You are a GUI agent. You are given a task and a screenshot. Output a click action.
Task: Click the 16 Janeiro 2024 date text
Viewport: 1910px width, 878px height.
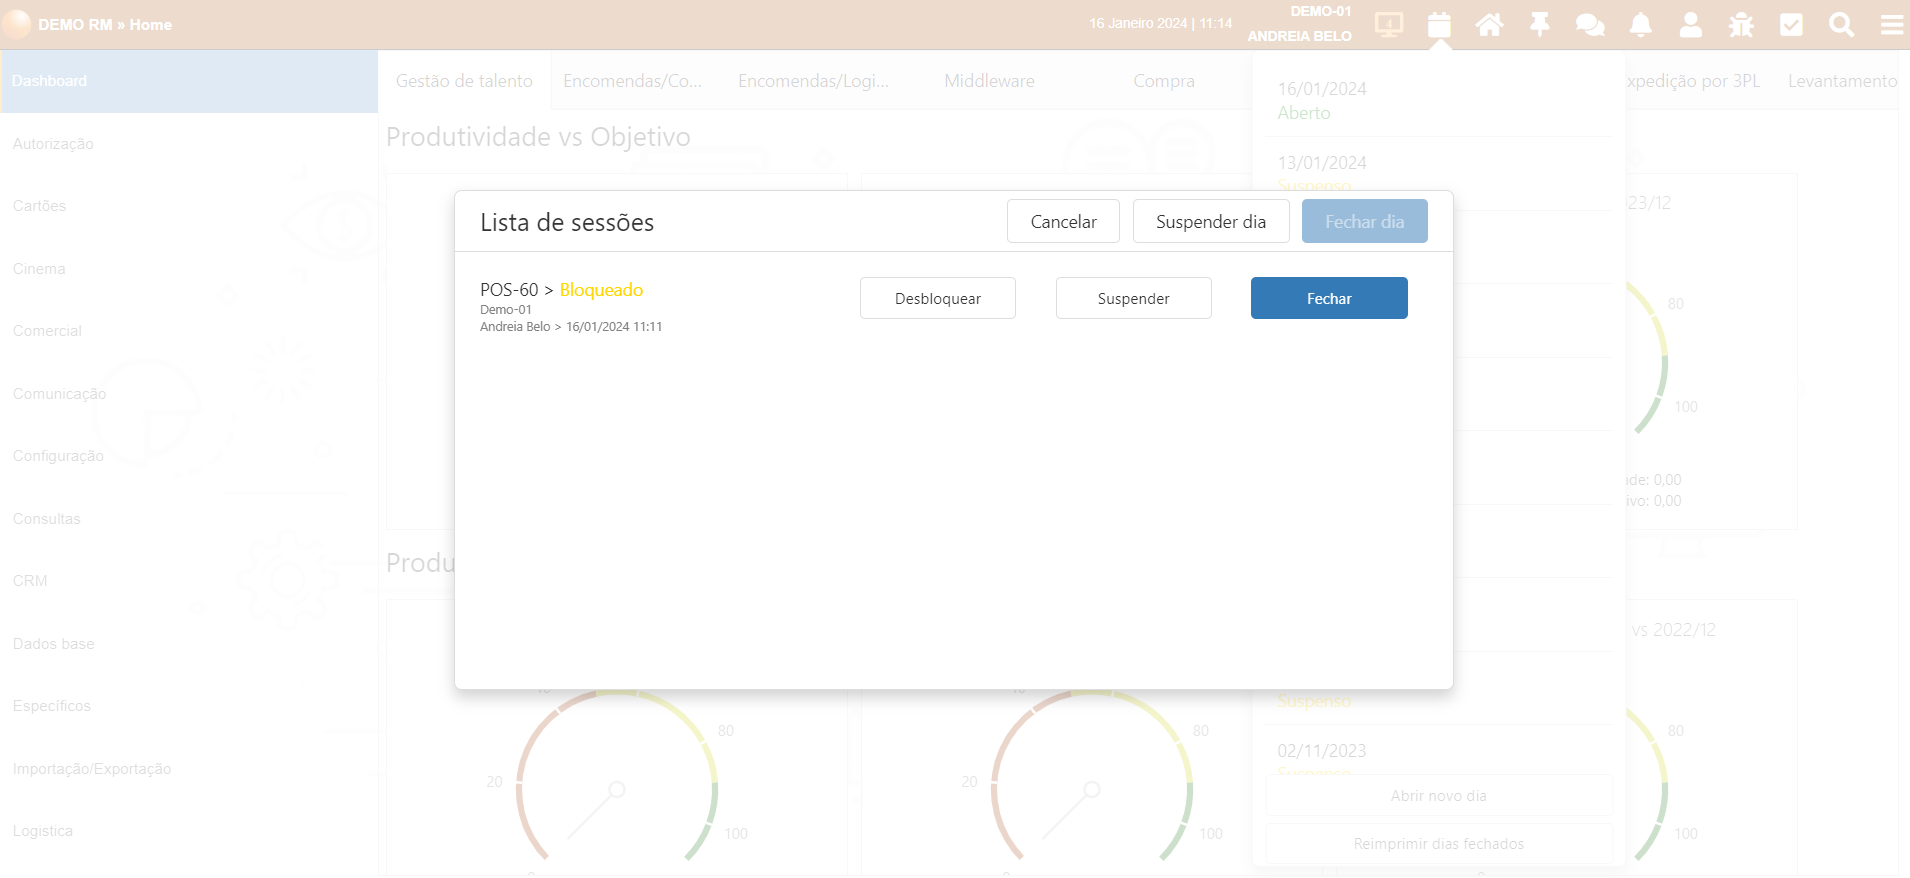(x=1138, y=23)
